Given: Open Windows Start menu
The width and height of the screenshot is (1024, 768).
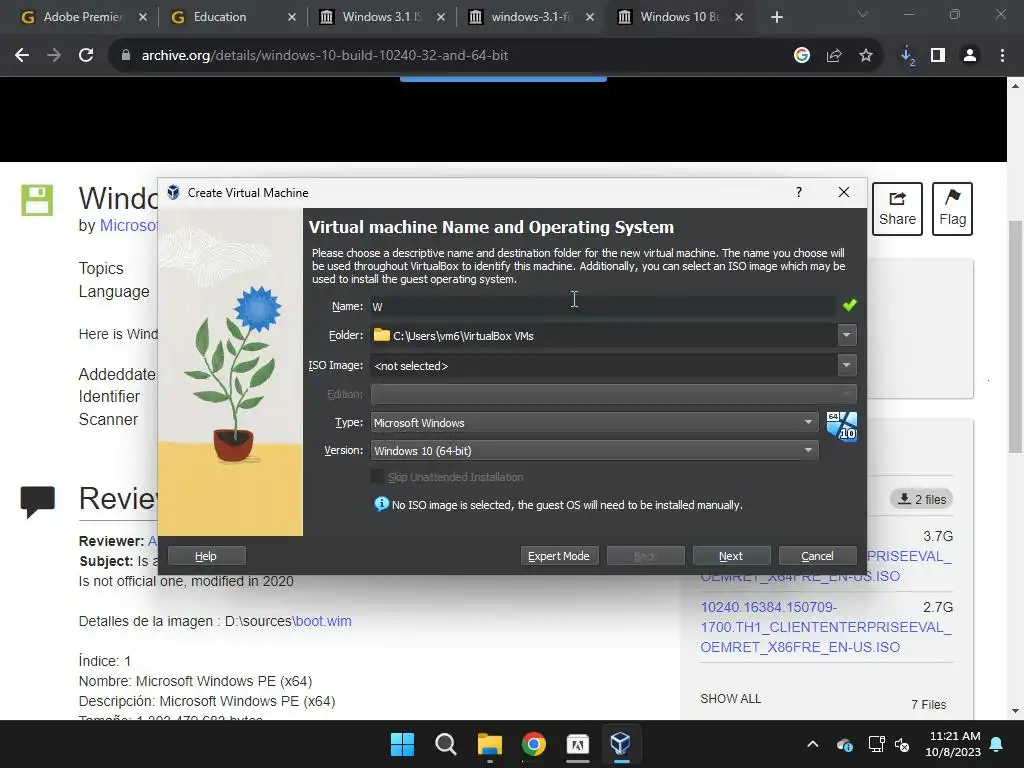Looking at the screenshot, I should pyautogui.click(x=402, y=744).
